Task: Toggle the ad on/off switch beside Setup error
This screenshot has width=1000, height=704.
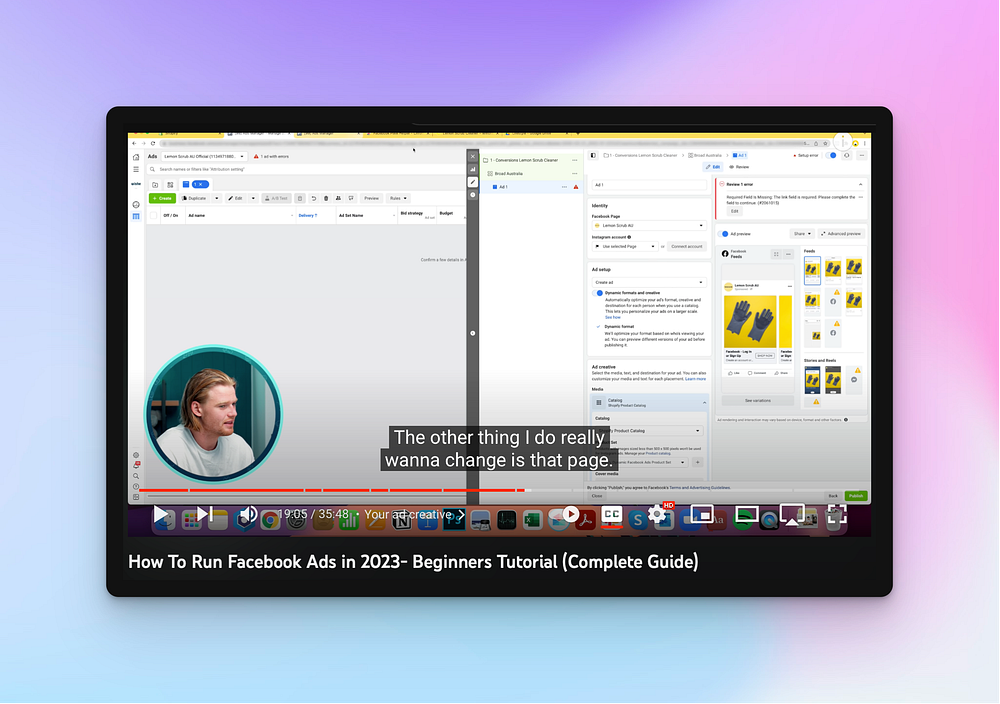Action: coord(832,156)
